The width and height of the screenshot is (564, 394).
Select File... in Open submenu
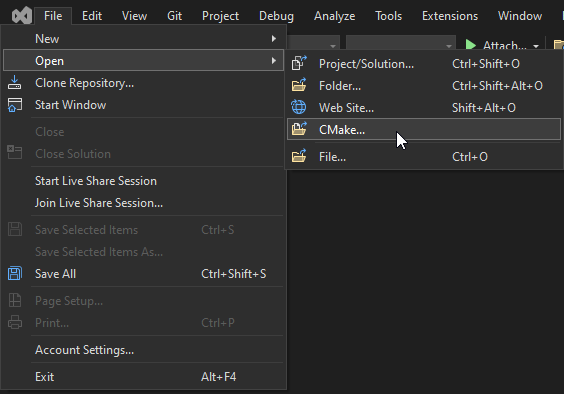[424, 157]
